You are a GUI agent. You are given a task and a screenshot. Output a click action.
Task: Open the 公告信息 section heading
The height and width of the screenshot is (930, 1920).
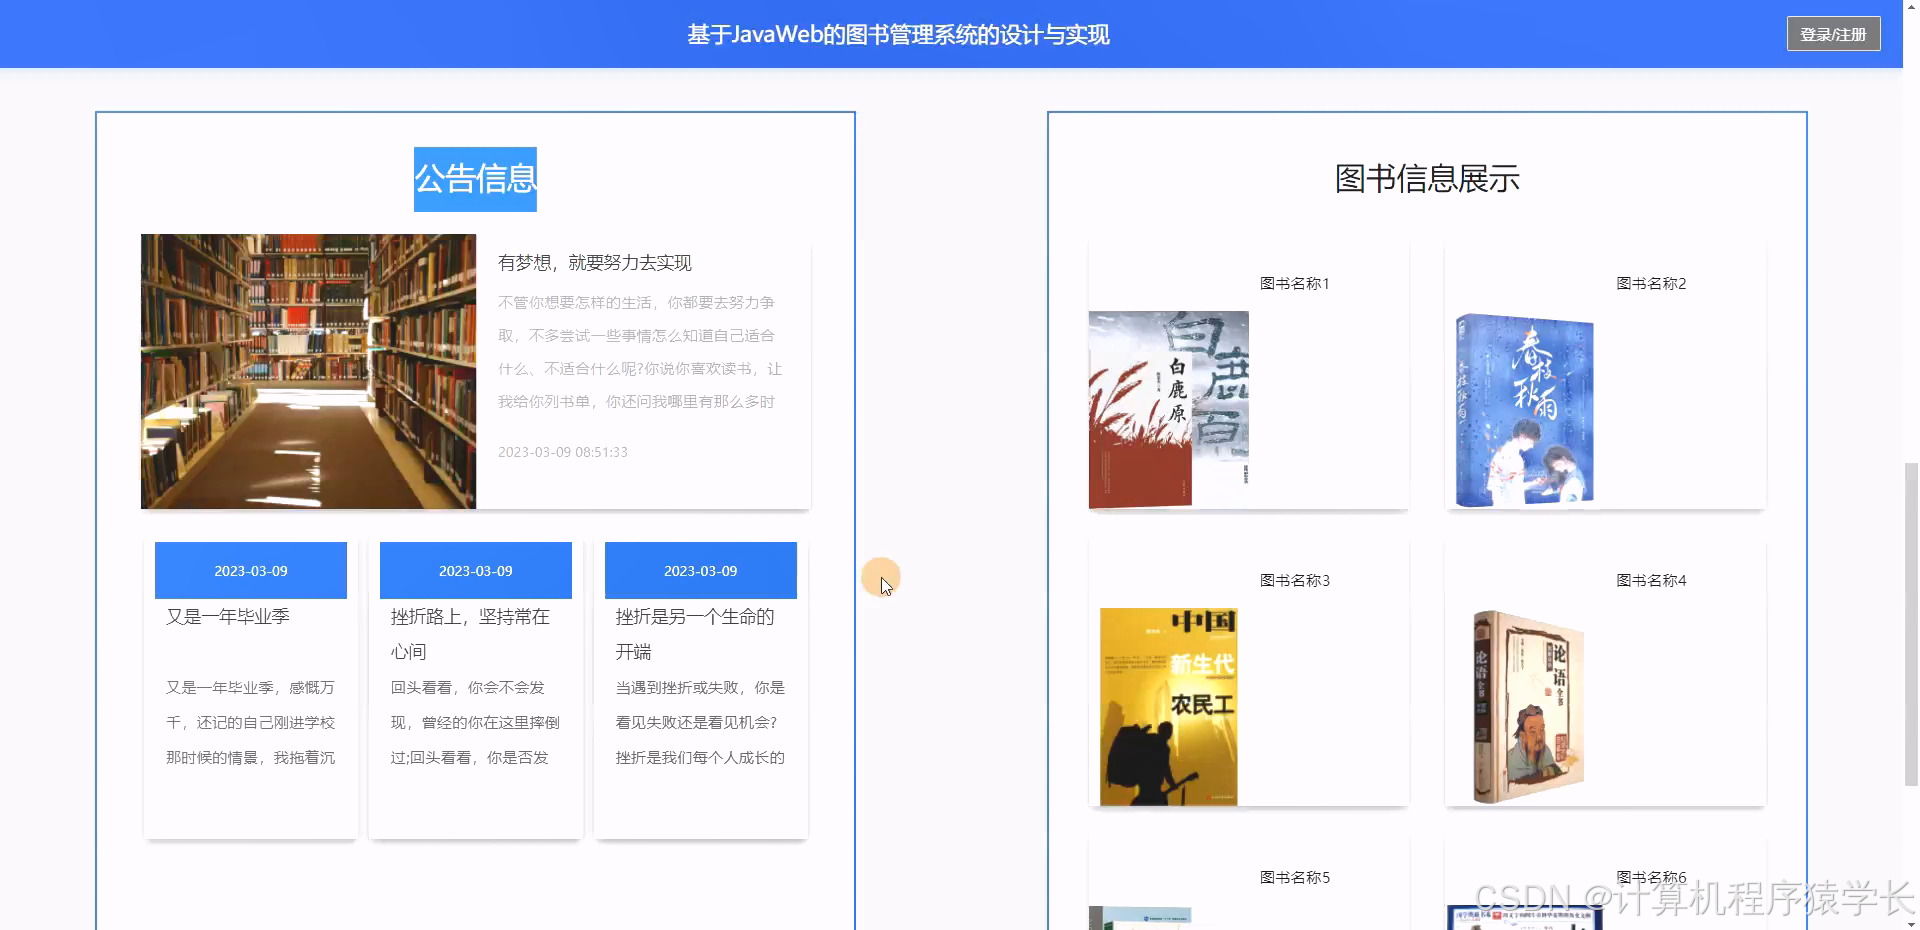[x=475, y=178]
